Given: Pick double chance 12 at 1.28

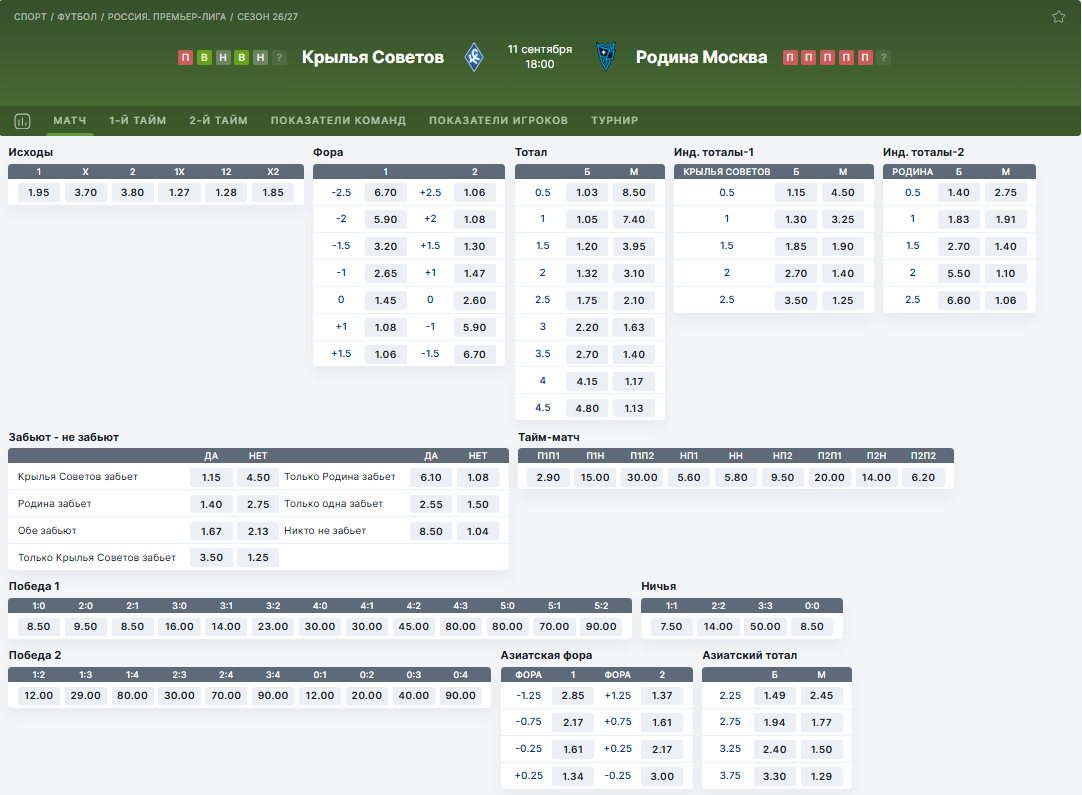Looking at the screenshot, I should point(226,193).
